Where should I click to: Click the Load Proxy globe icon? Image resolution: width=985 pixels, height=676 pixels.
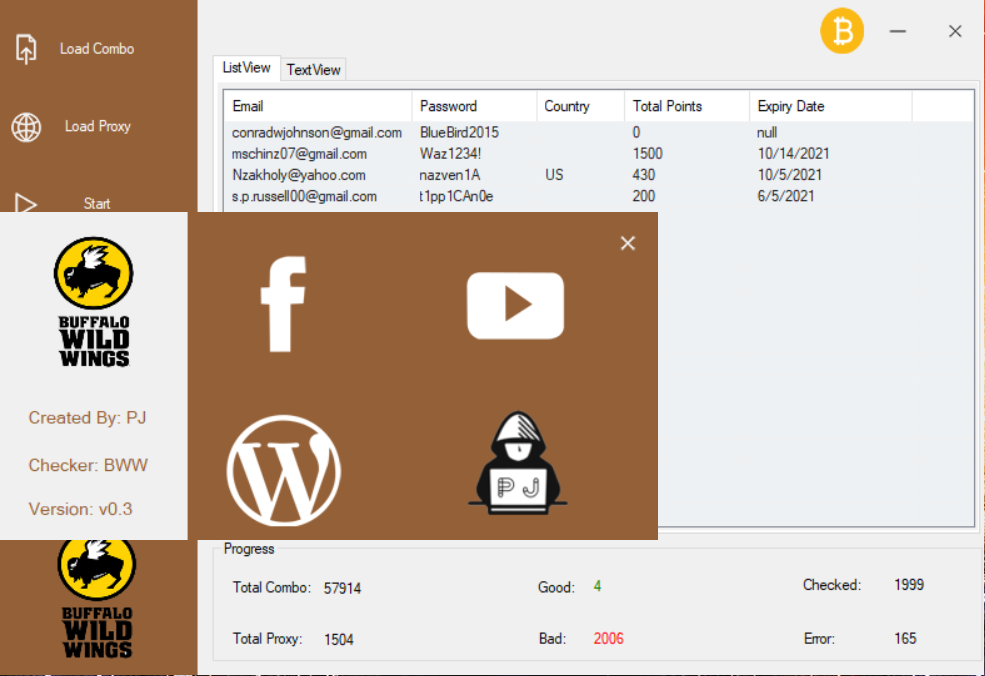(26, 127)
